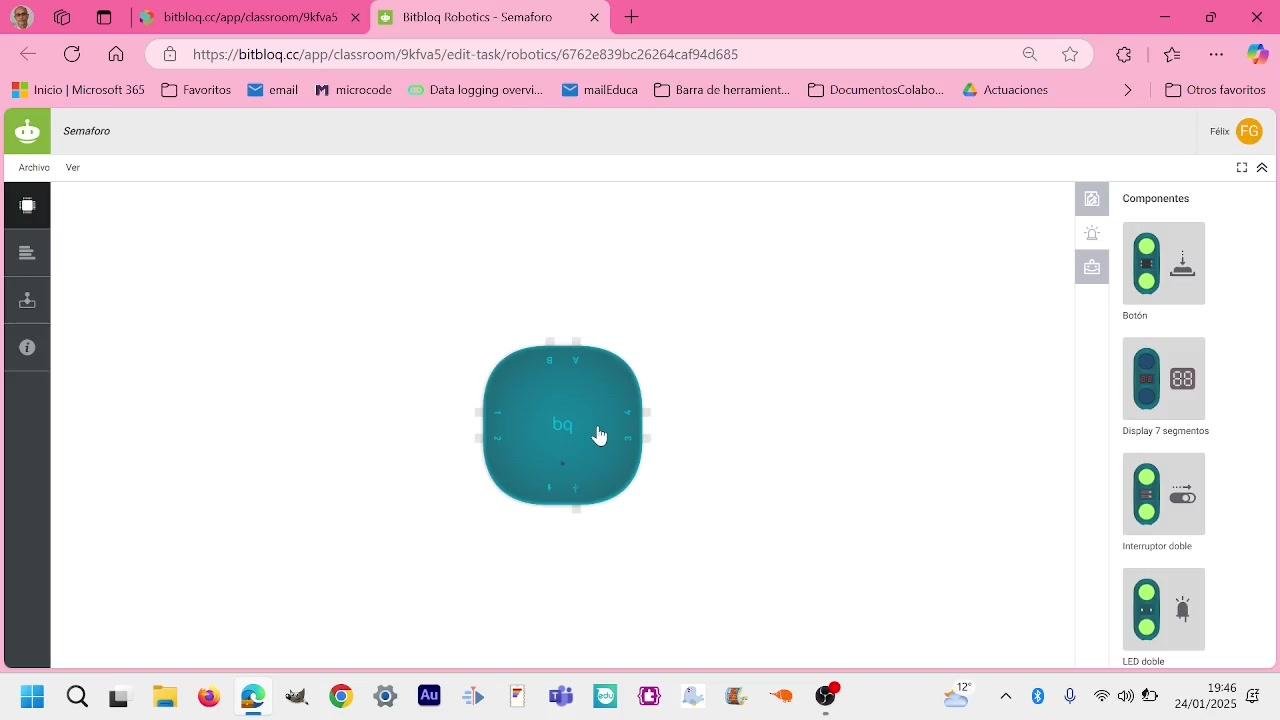Click the Semaforo project title
1280x720 pixels.
(87, 131)
